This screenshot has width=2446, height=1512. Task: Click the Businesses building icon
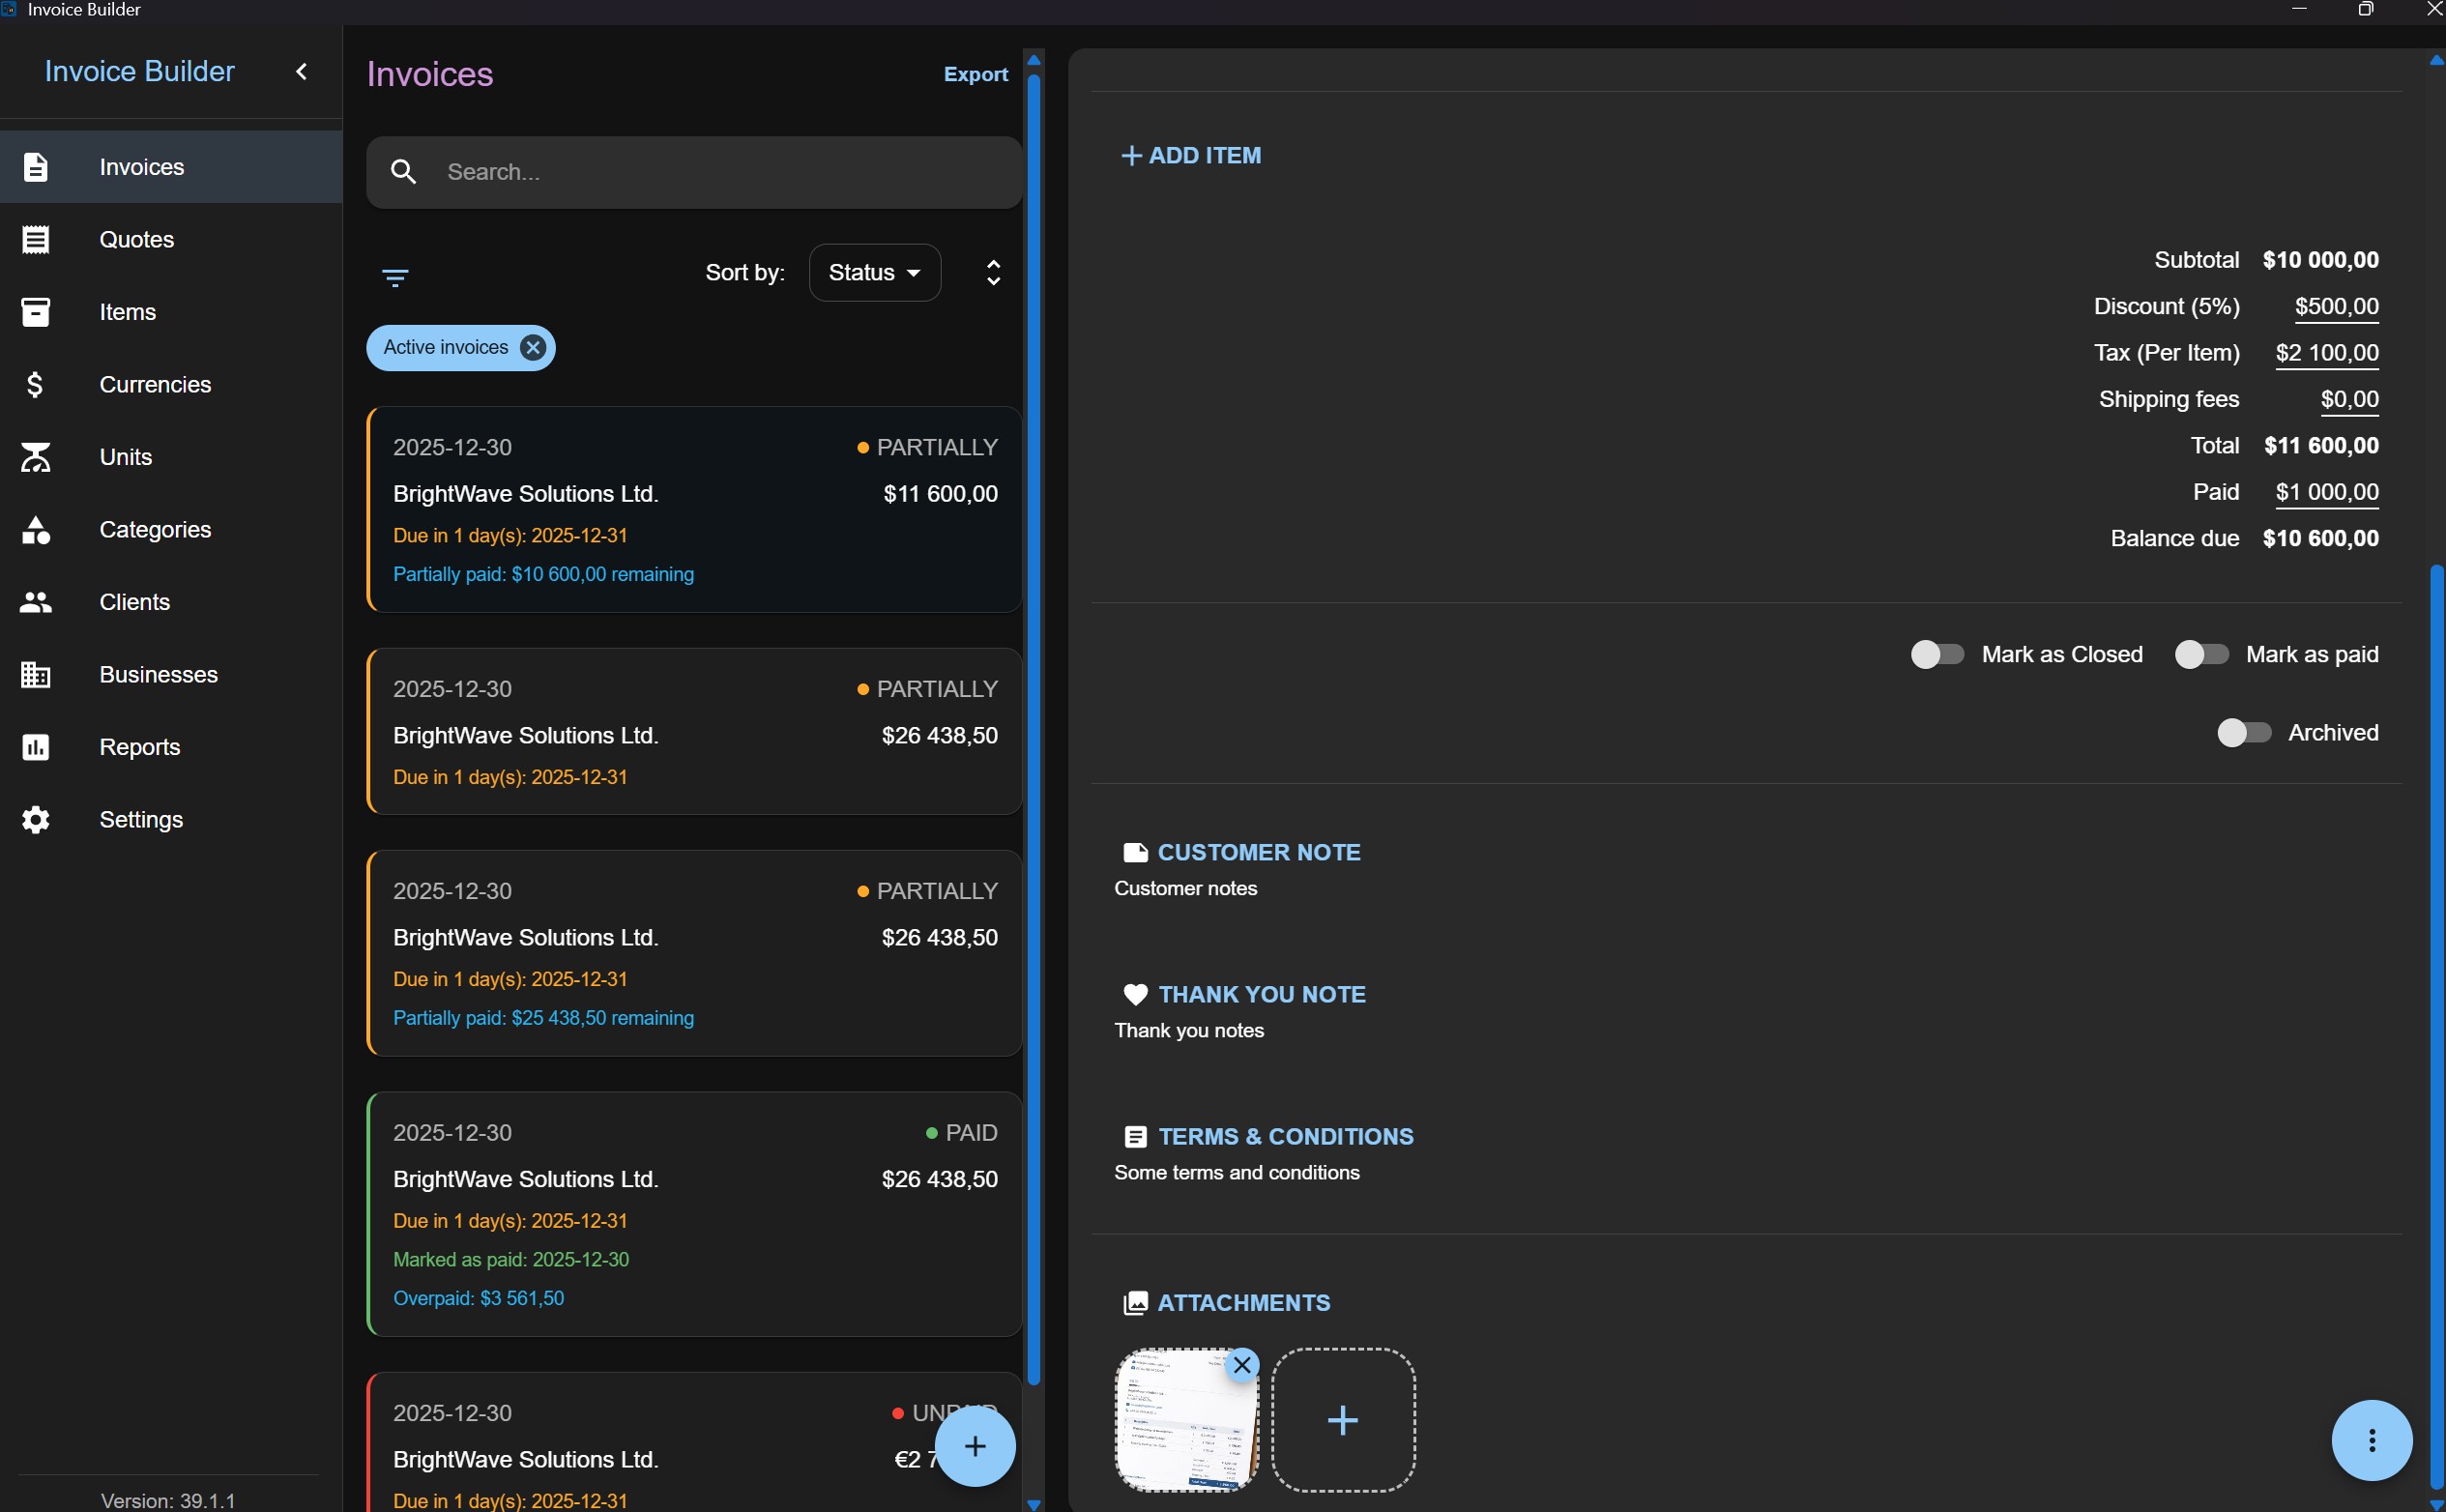pyautogui.click(x=36, y=675)
